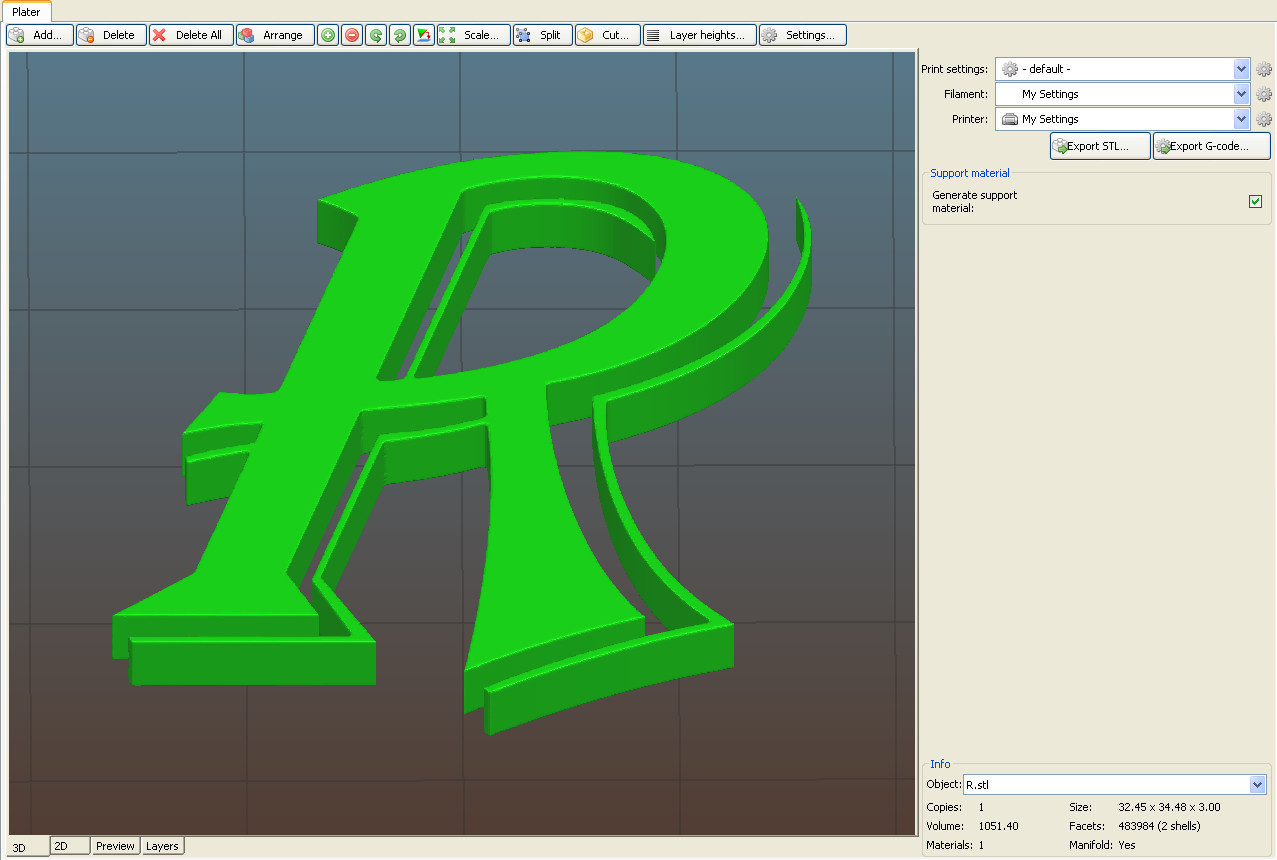Rotate the object 45 degrees counterclockwise
This screenshot has height=860, width=1277.
[x=375, y=34]
